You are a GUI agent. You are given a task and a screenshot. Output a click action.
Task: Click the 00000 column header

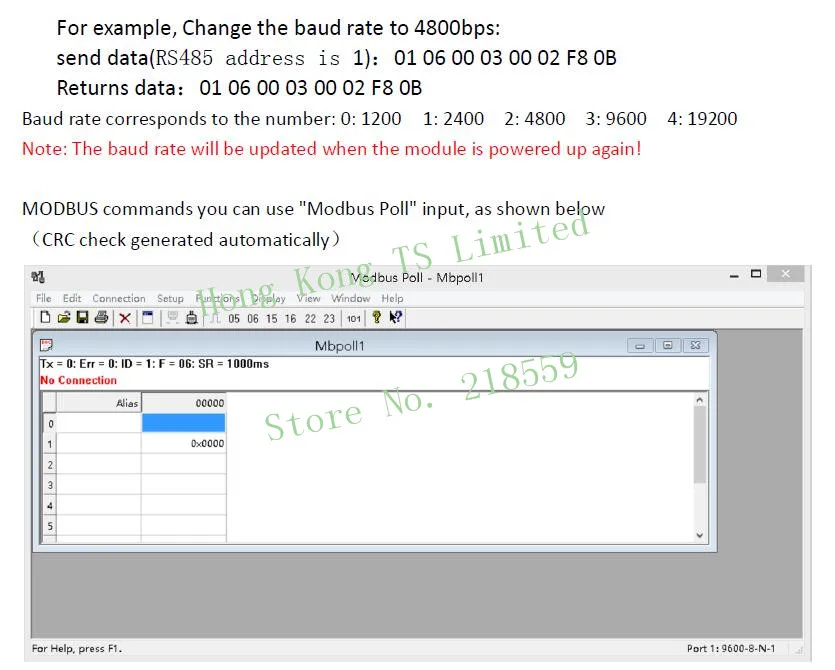[x=183, y=403]
